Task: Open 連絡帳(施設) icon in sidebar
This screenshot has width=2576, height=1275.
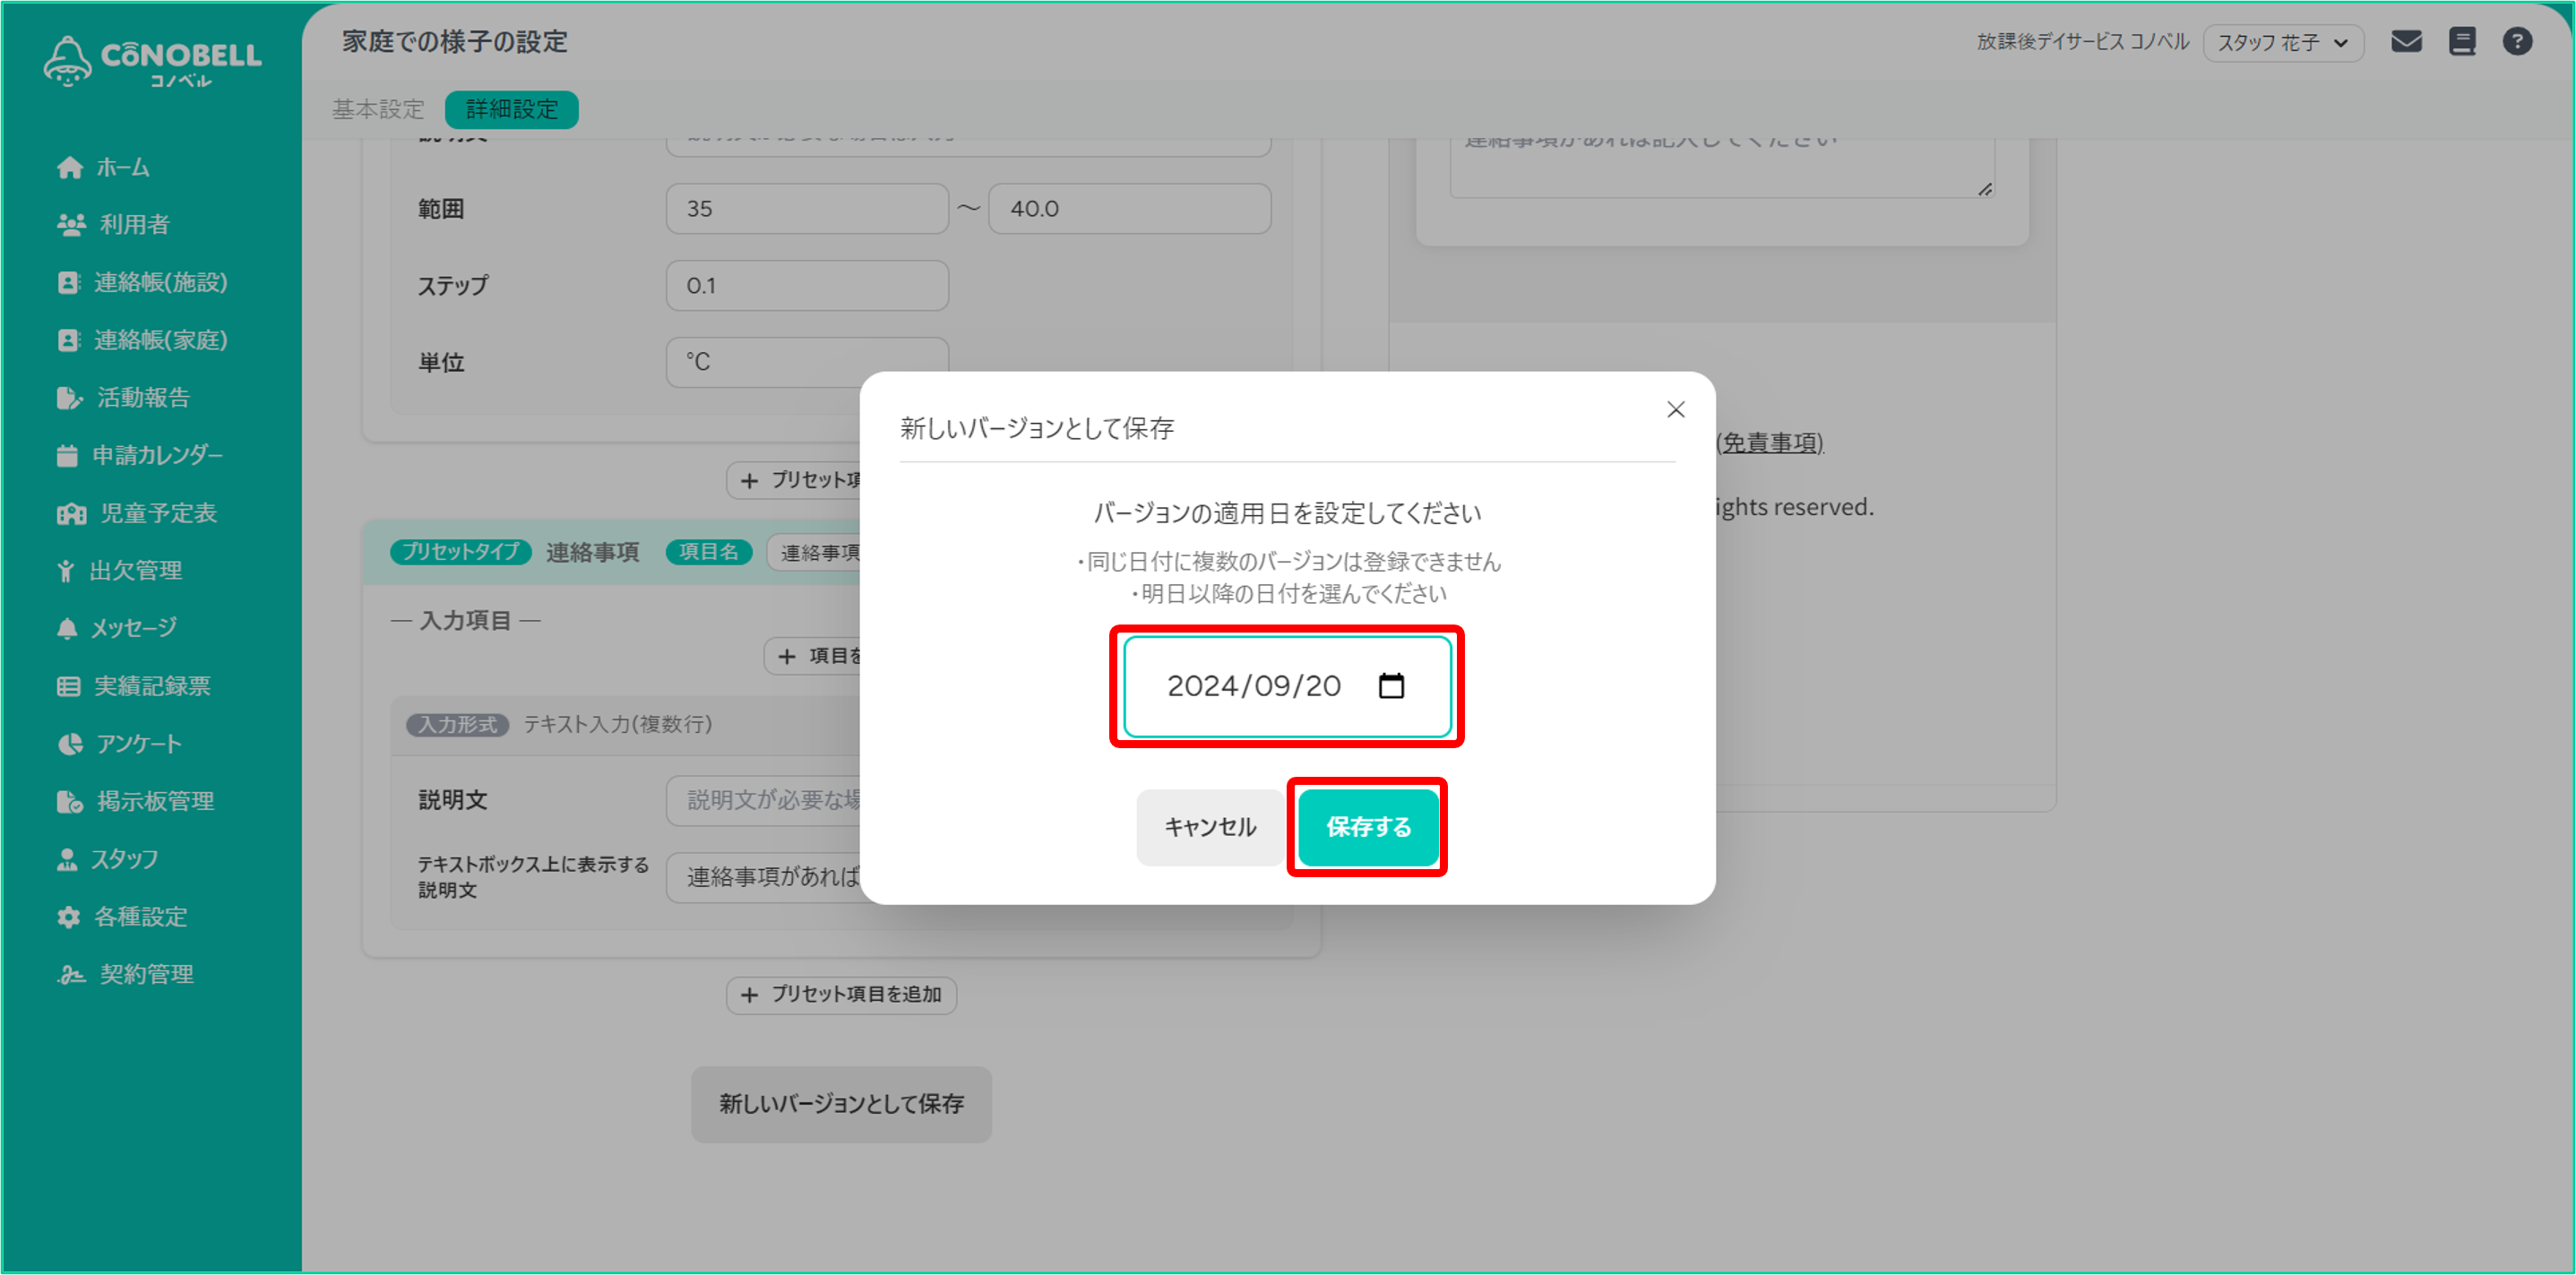Action: (x=68, y=283)
